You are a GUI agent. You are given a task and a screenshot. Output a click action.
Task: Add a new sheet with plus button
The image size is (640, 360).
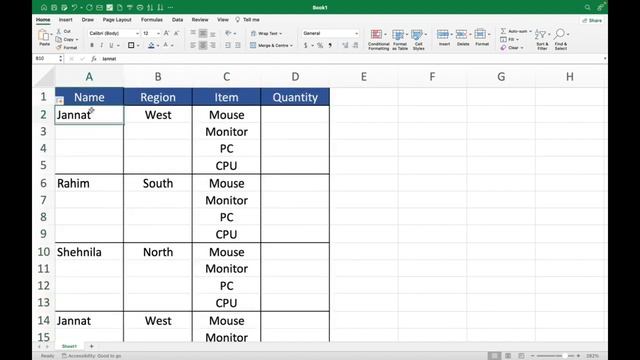click(x=91, y=346)
